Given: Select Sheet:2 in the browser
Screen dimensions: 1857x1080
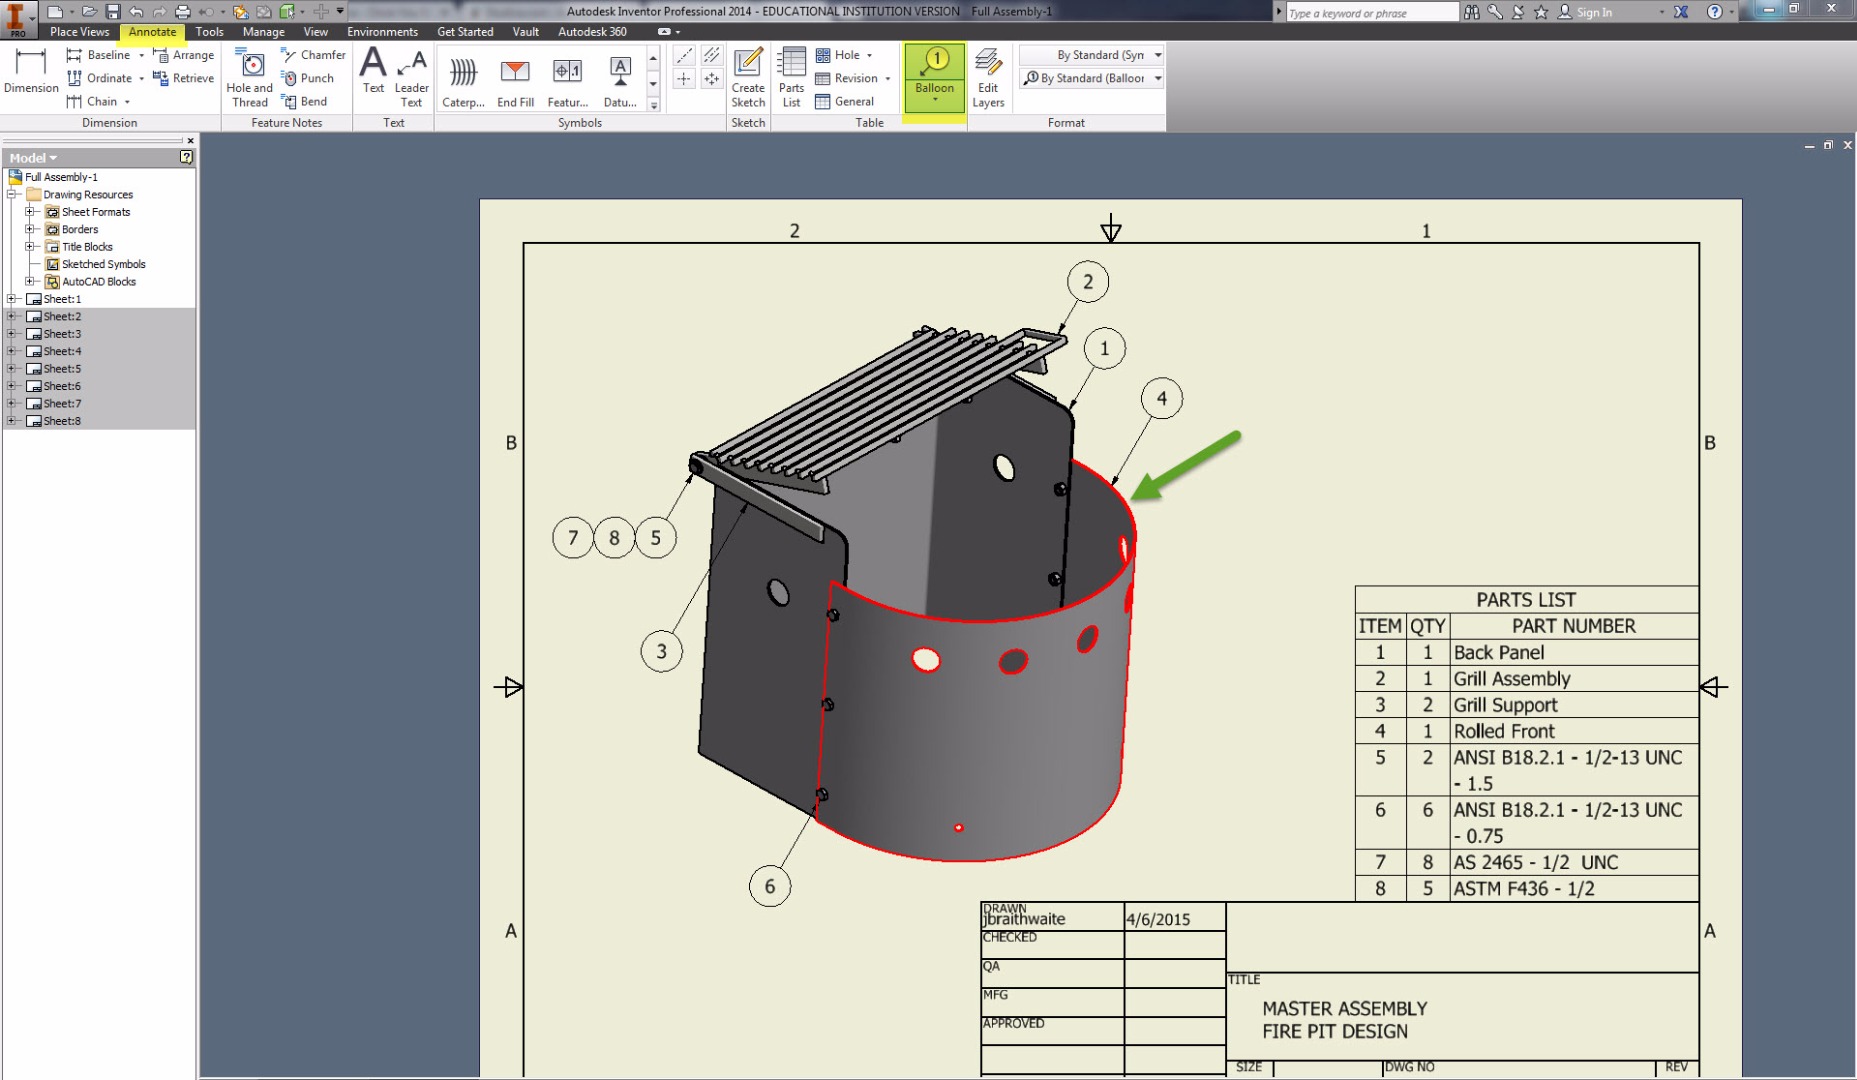Looking at the screenshot, I should pyautogui.click(x=62, y=316).
